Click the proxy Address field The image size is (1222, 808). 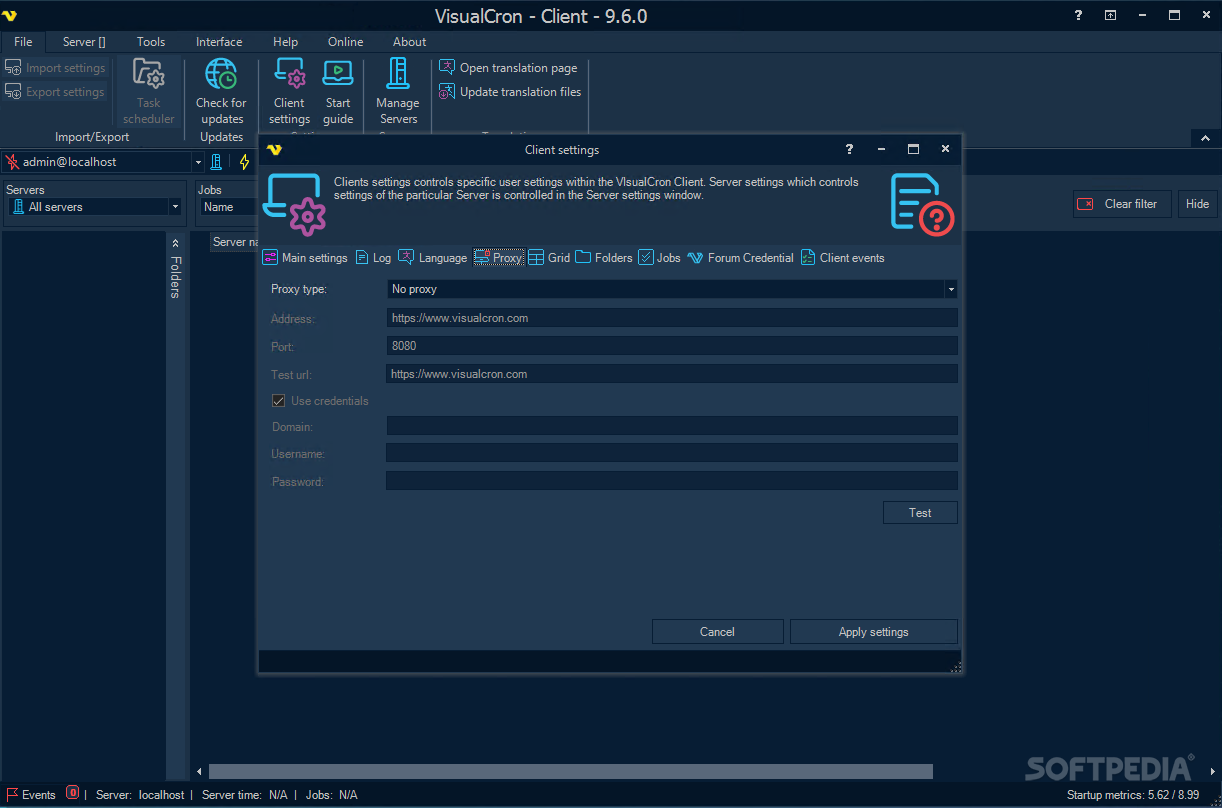click(x=672, y=318)
